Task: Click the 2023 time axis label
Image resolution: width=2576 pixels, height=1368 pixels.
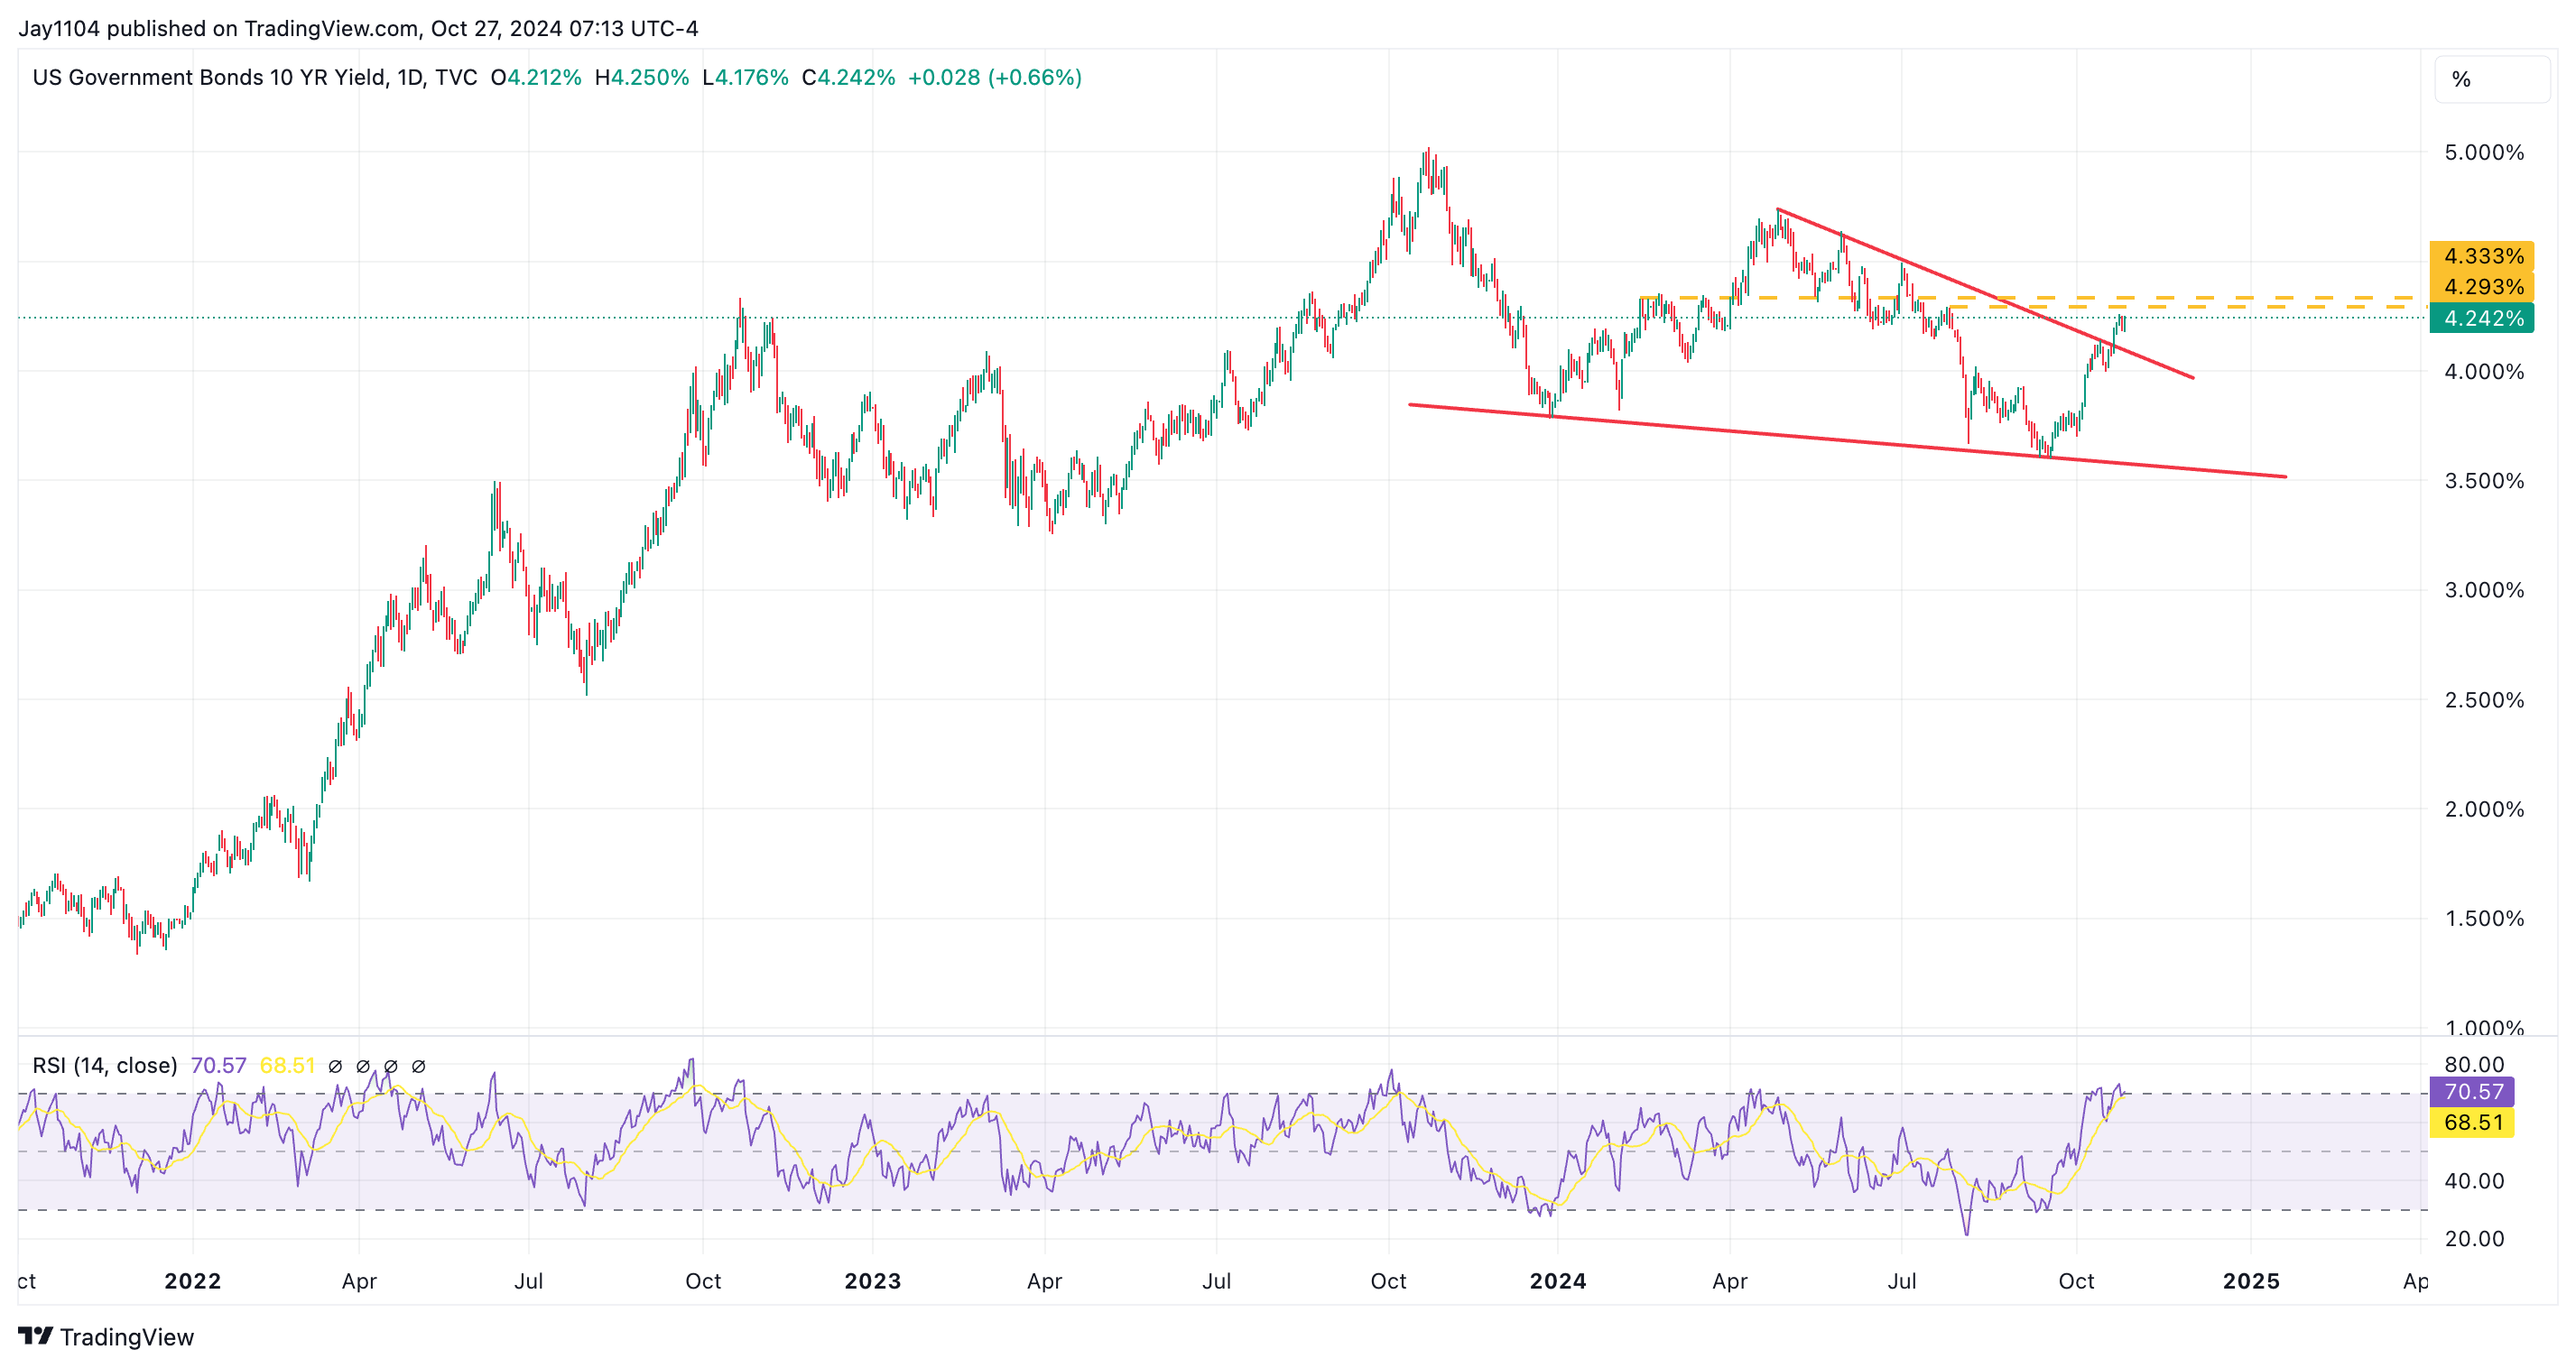Action: pyautogui.click(x=872, y=1280)
